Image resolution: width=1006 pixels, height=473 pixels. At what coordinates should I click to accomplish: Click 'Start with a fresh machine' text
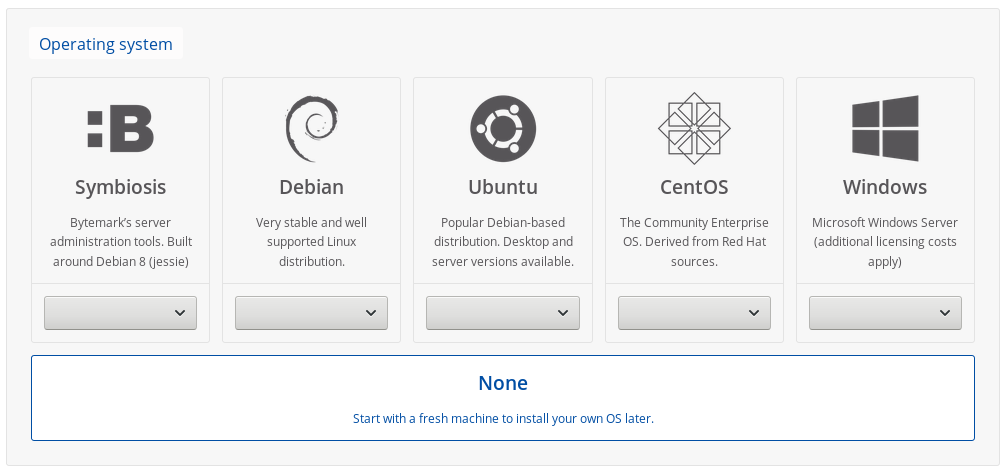point(503,418)
